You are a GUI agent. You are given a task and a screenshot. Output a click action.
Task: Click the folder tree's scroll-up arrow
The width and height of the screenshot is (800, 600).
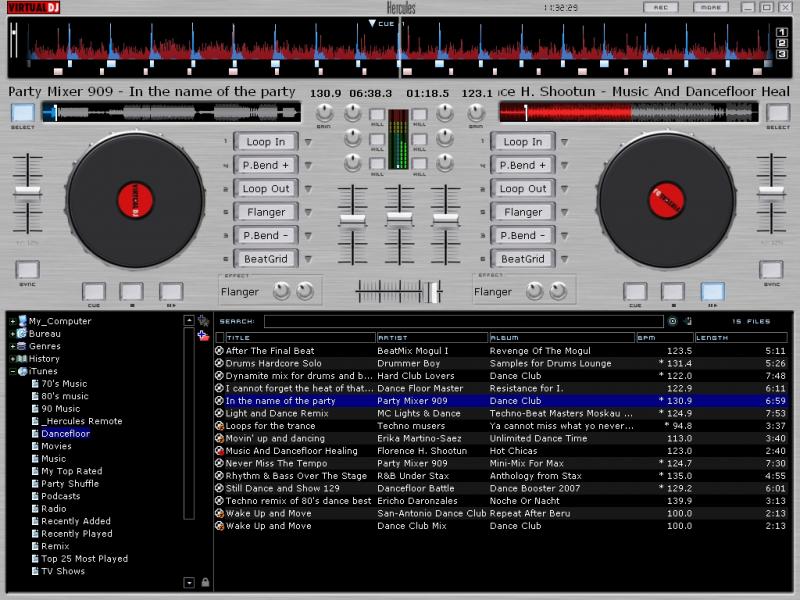pos(189,320)
